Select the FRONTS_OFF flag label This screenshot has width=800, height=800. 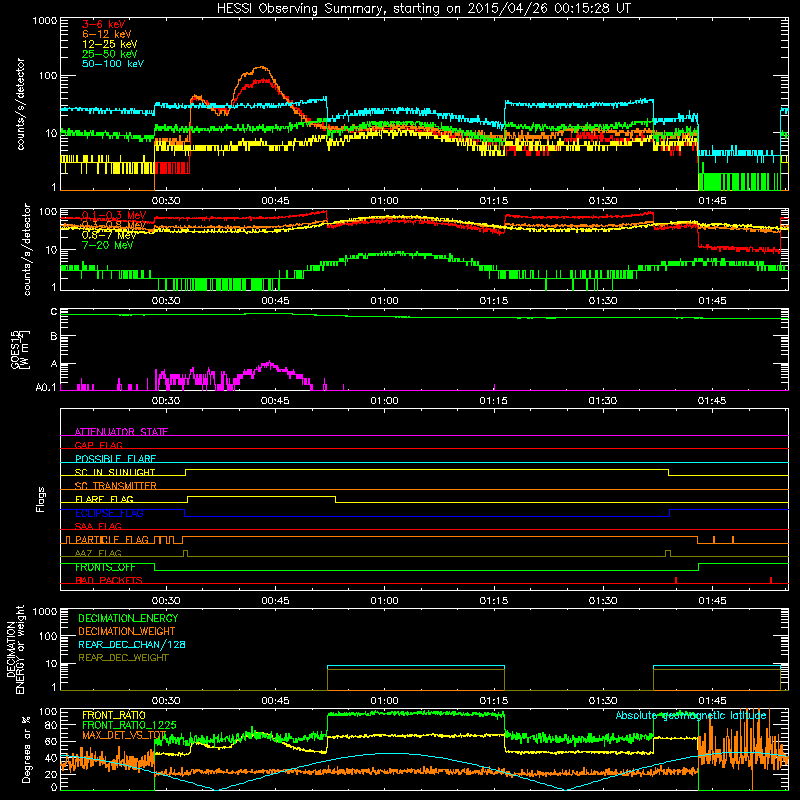[x=105, y=567]
